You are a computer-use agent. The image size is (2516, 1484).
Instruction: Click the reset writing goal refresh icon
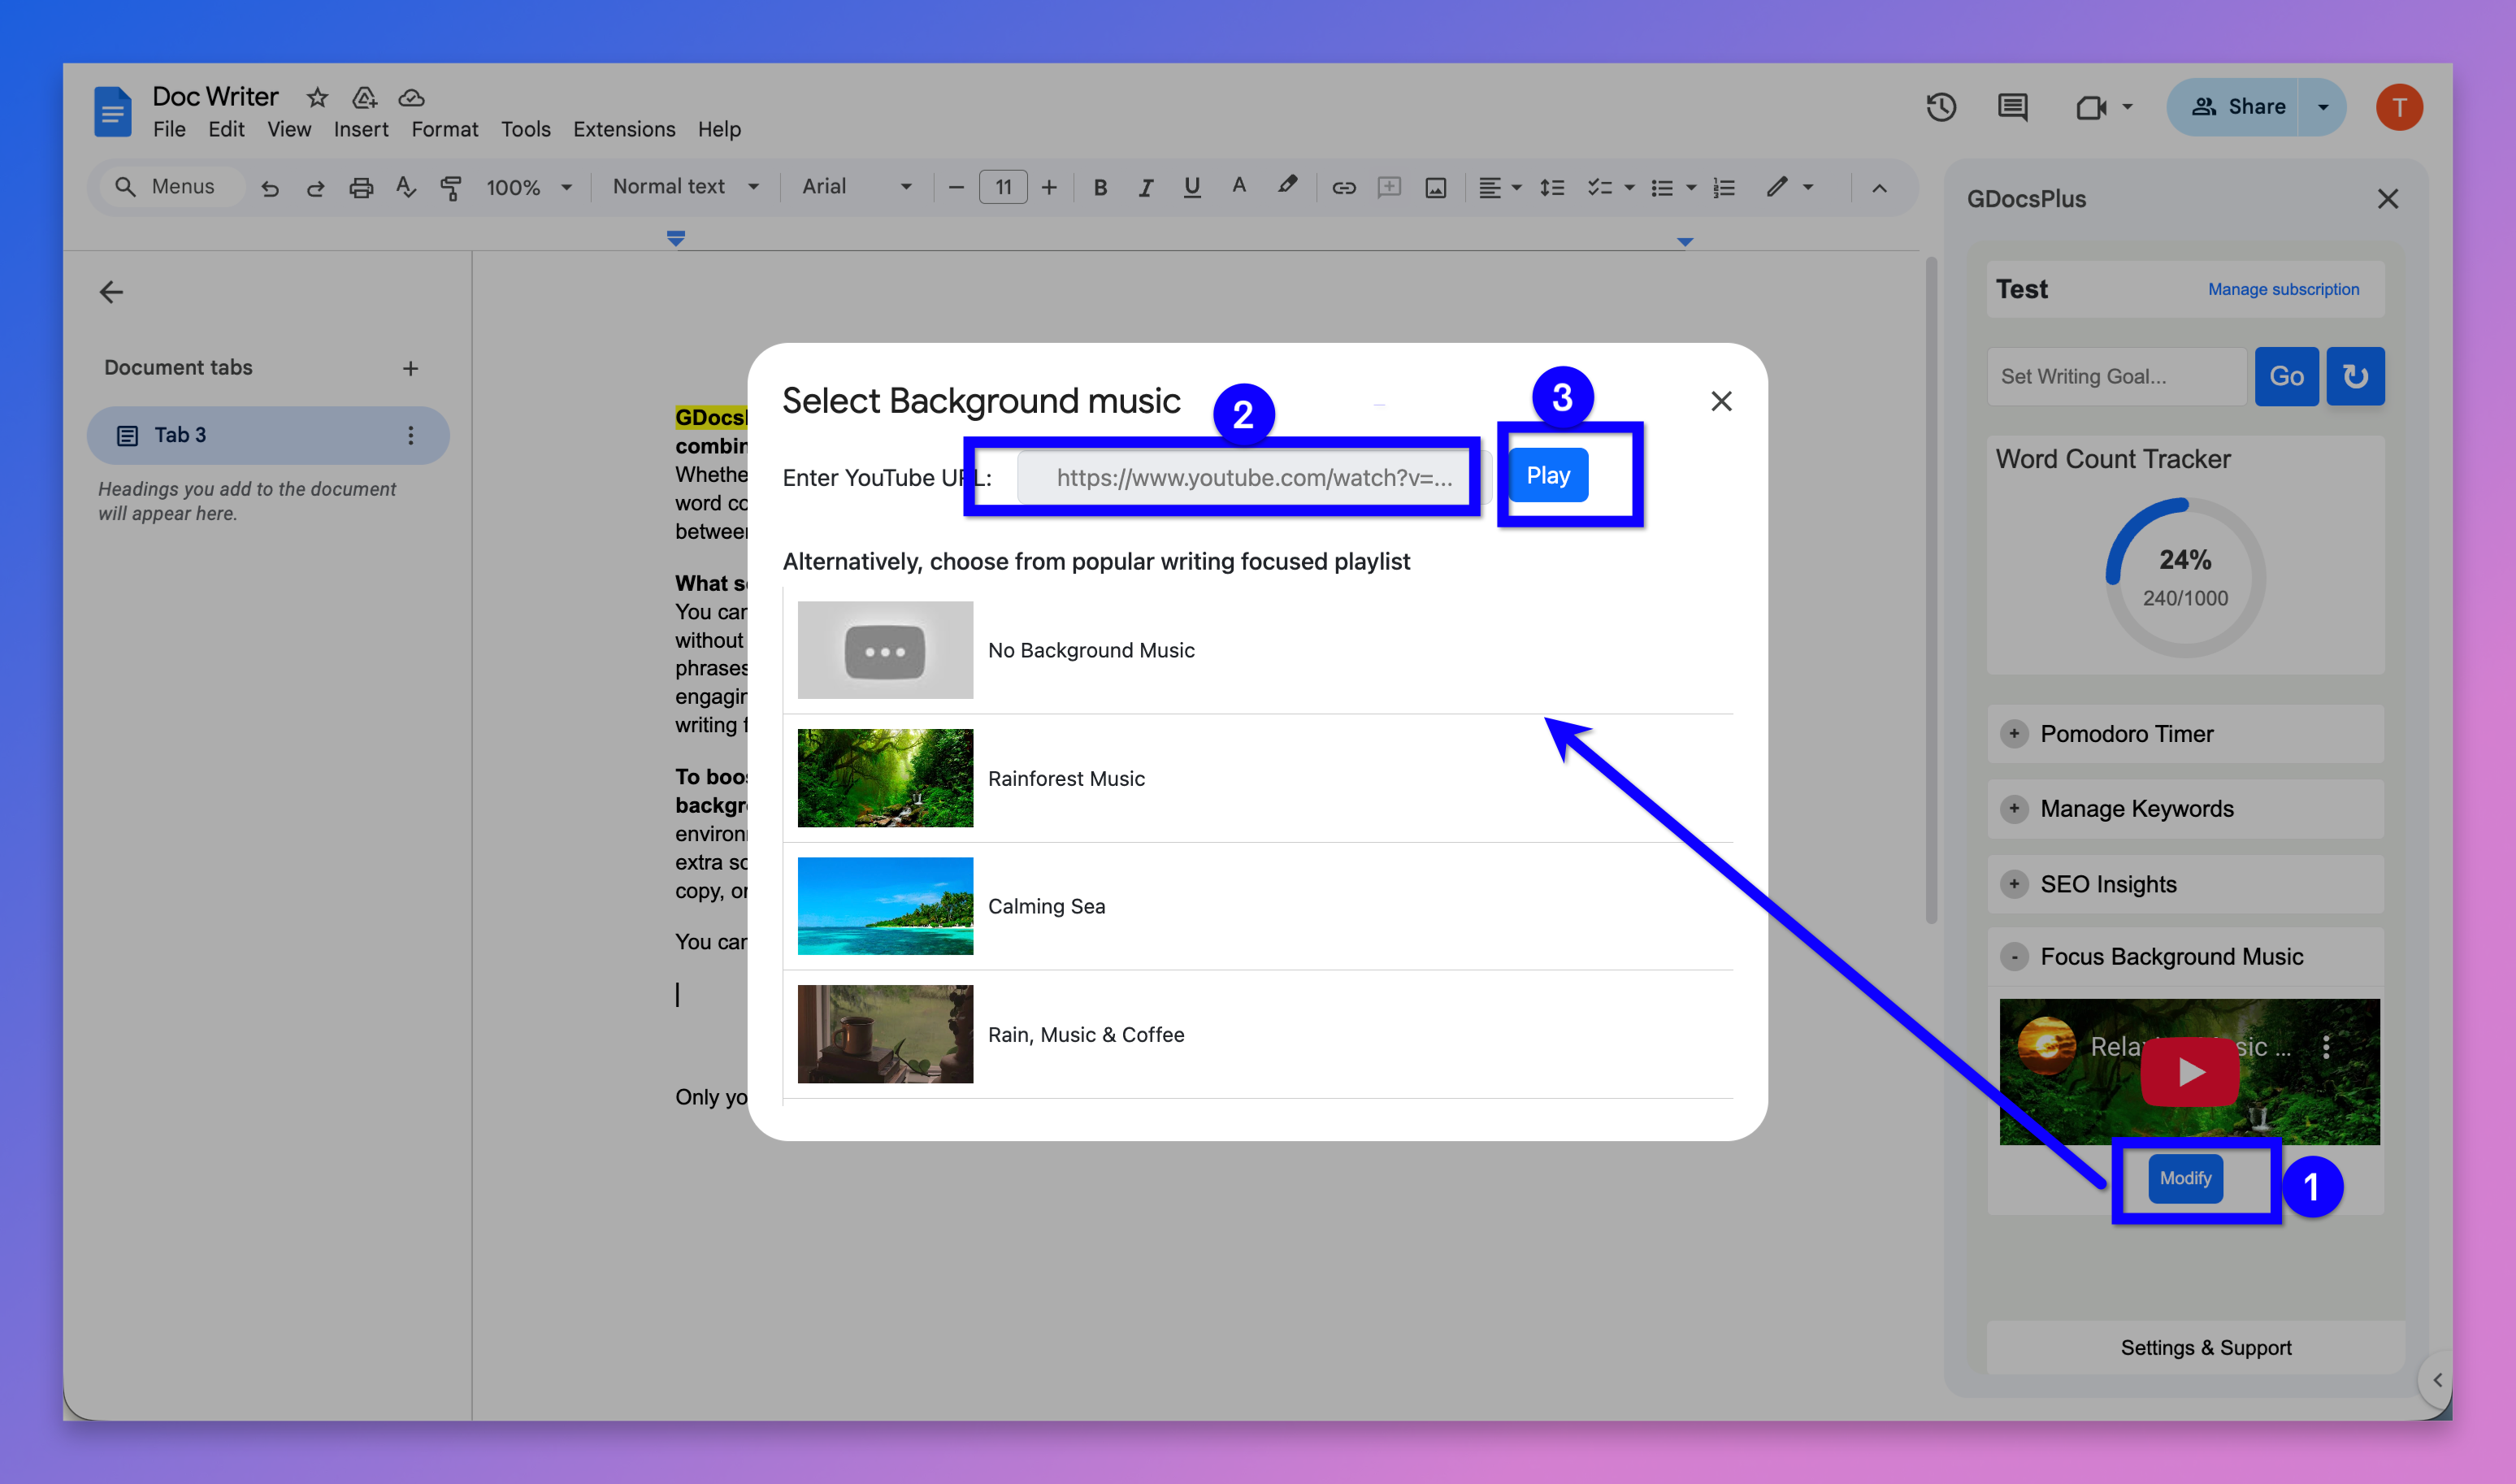[2355, 376]
